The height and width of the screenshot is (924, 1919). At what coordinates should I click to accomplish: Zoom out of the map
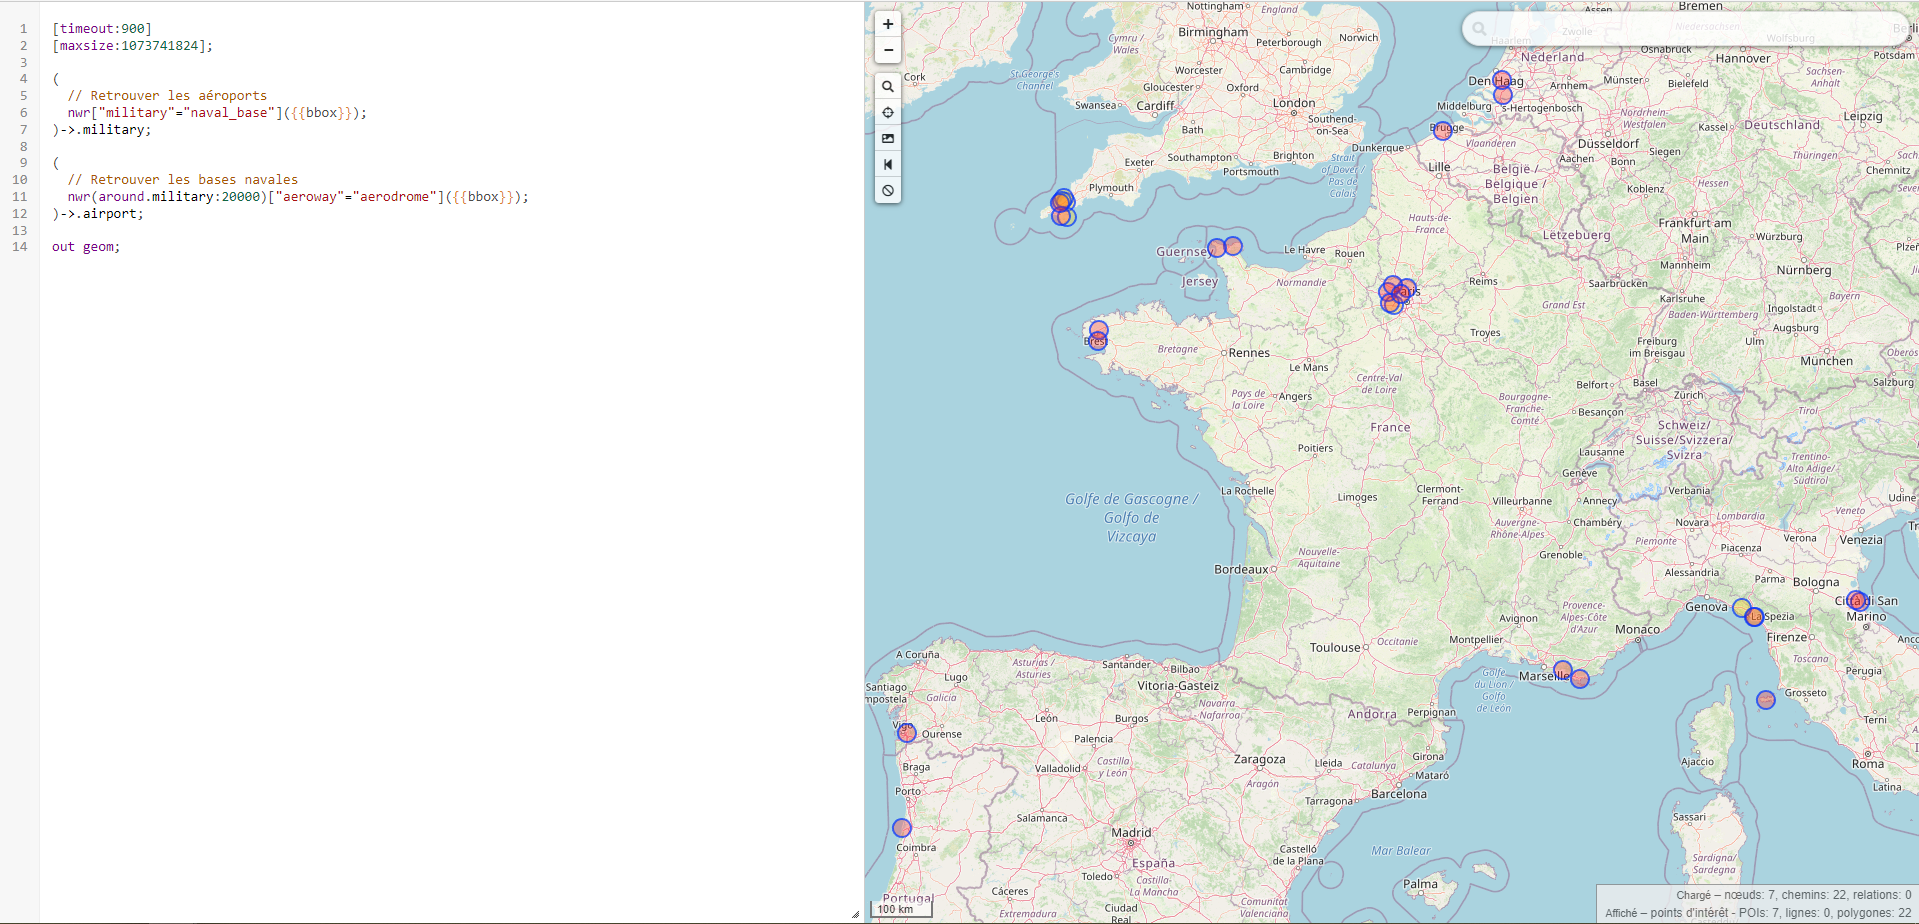888,50
